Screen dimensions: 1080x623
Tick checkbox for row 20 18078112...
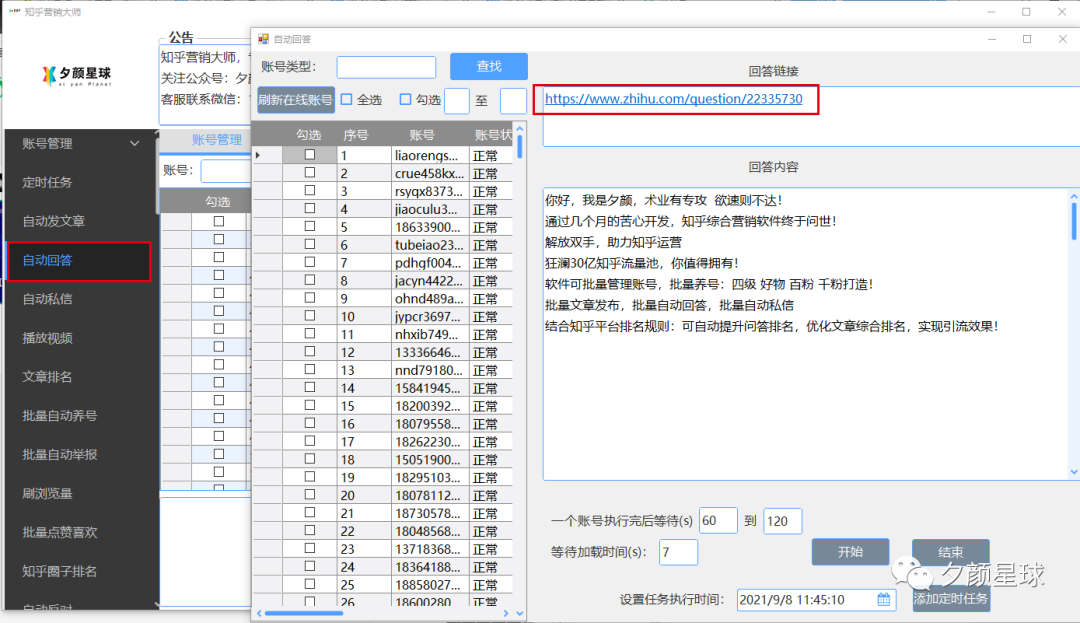coord(310,495)
